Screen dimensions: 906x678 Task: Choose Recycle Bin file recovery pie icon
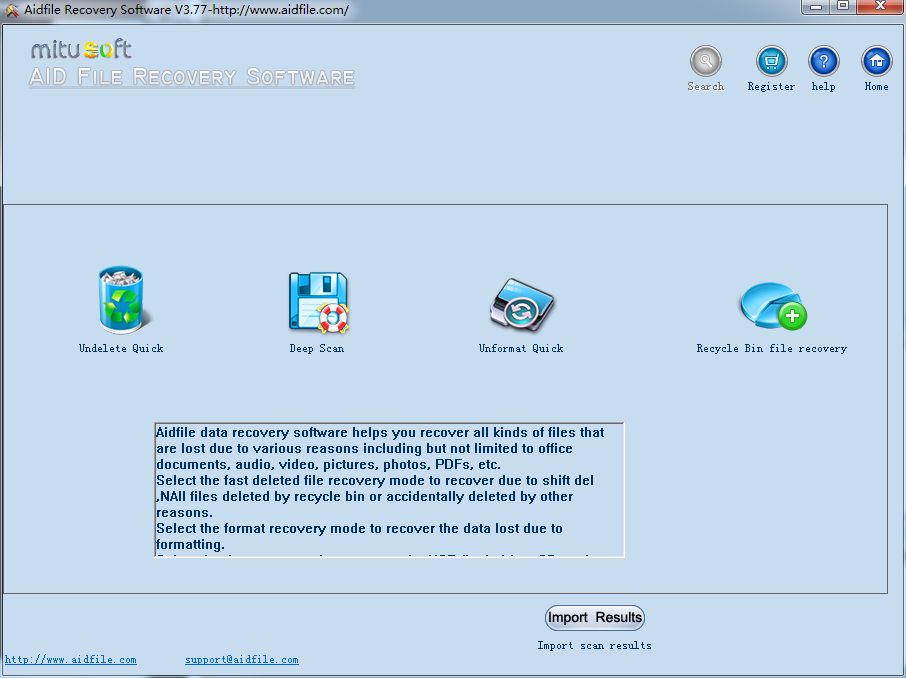(773, 306)
